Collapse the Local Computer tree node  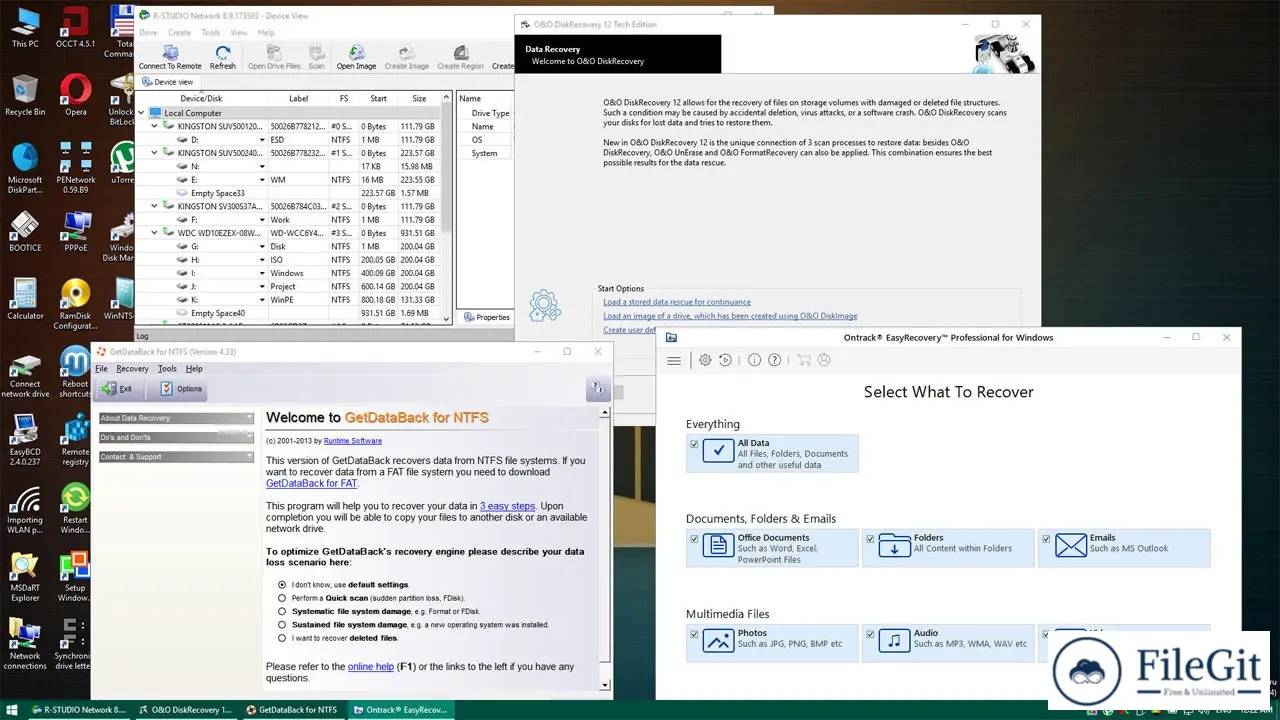tap(141, 113)
